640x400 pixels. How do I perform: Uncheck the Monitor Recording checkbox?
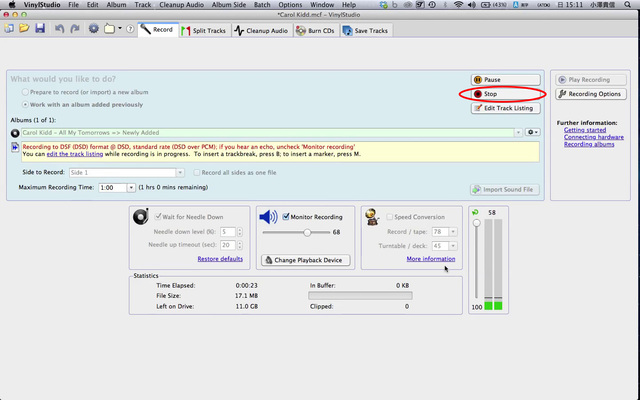[x=288, y=217]
